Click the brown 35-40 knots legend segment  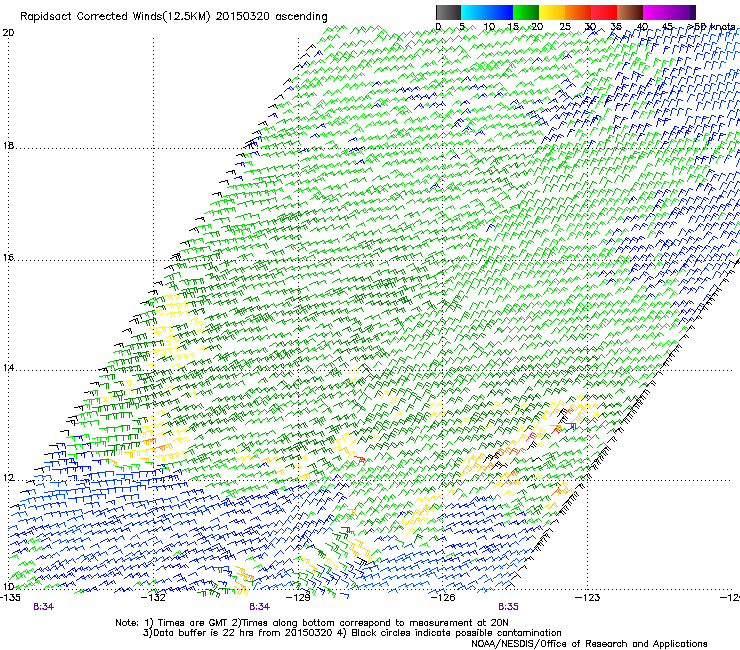(630, 12)
